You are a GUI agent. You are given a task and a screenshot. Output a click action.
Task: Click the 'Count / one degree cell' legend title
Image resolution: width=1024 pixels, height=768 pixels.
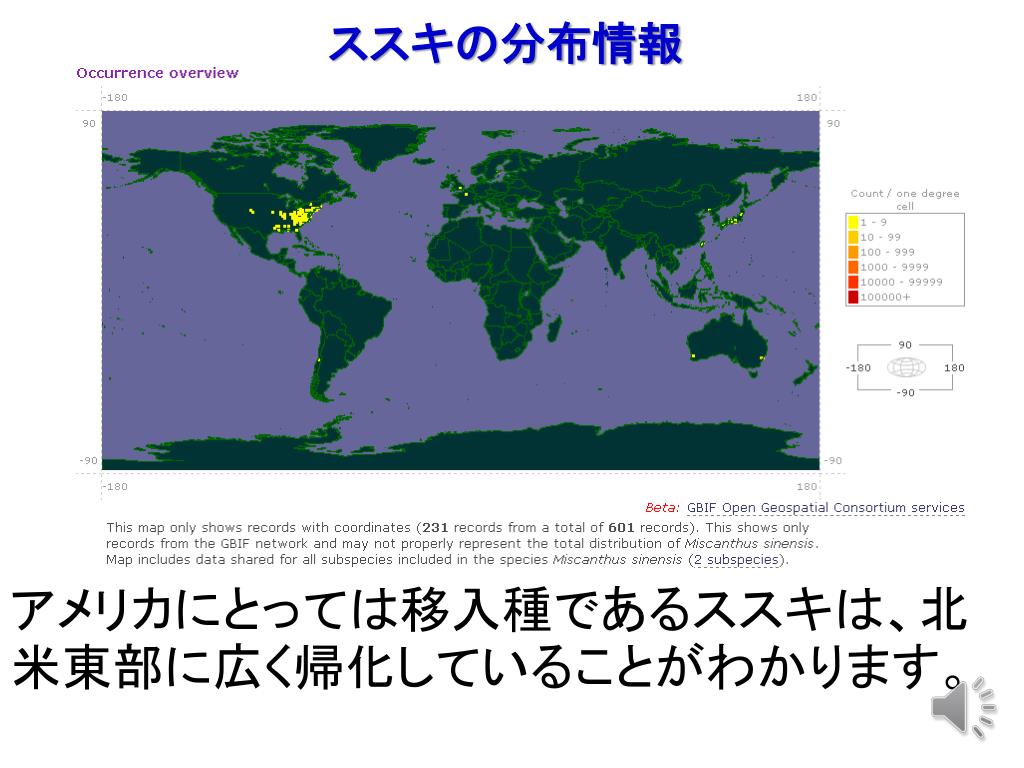coord(904,199)
